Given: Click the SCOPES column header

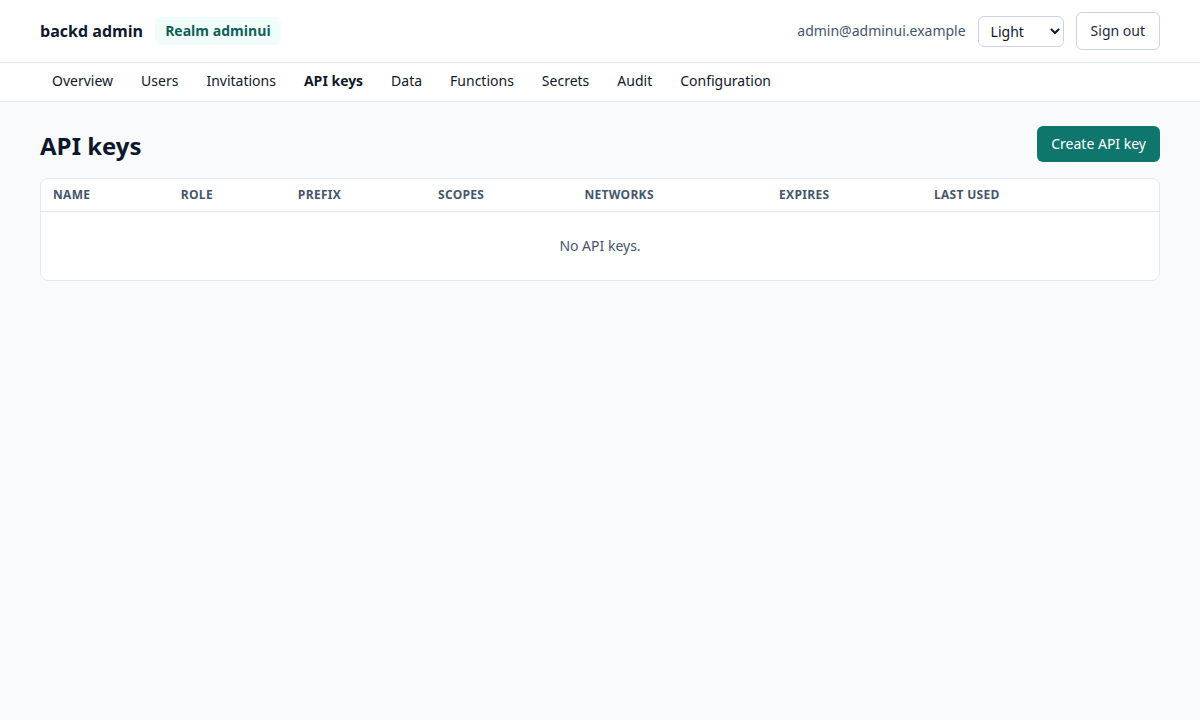Looking at the screenshot, I should coord(461,195).
